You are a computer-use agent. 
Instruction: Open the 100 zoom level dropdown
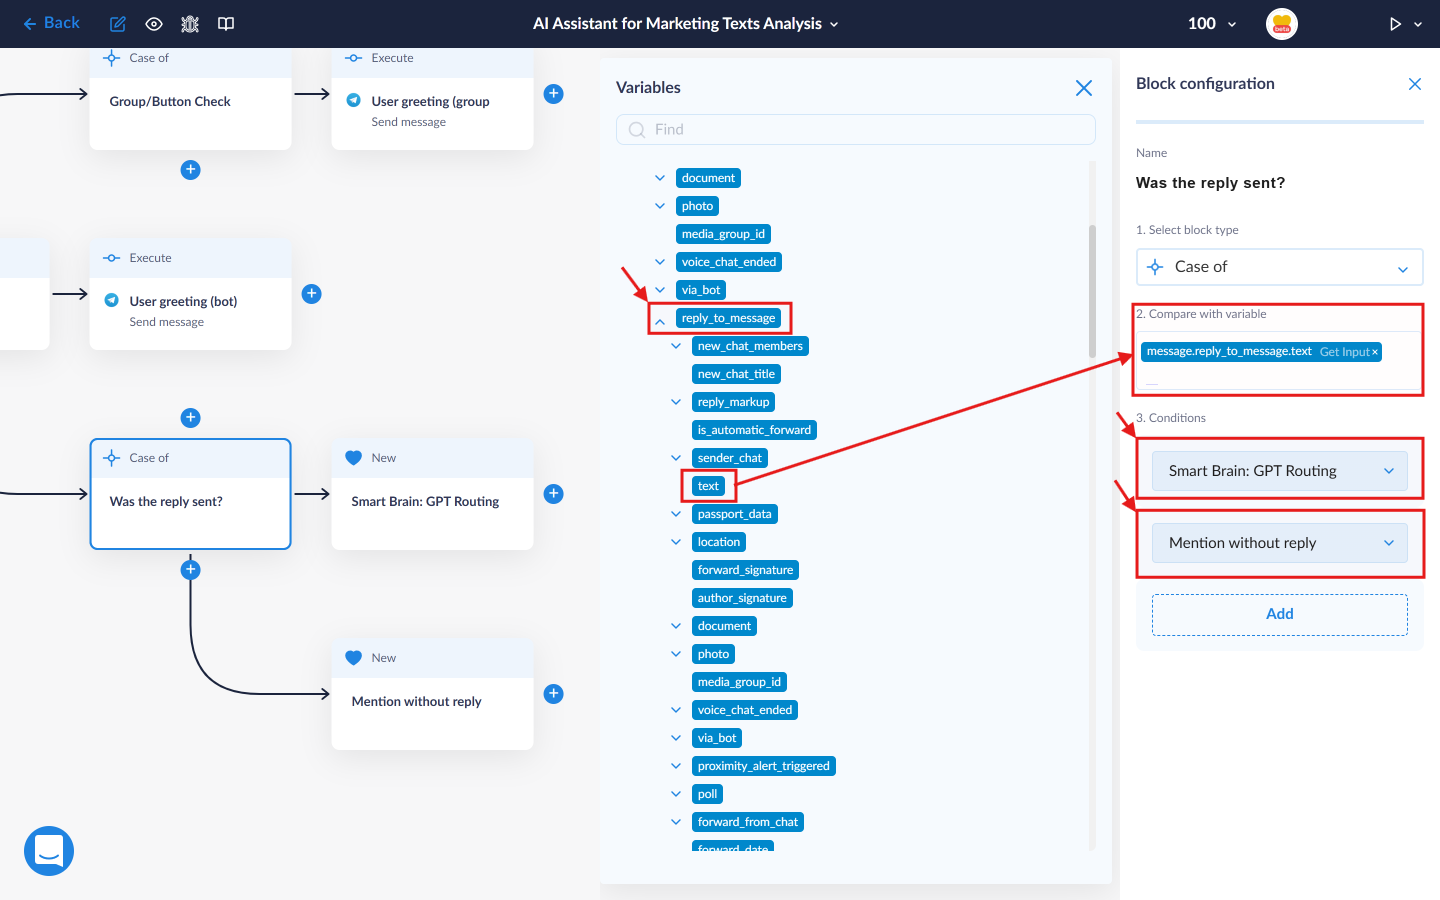(x=1212, y=24)
